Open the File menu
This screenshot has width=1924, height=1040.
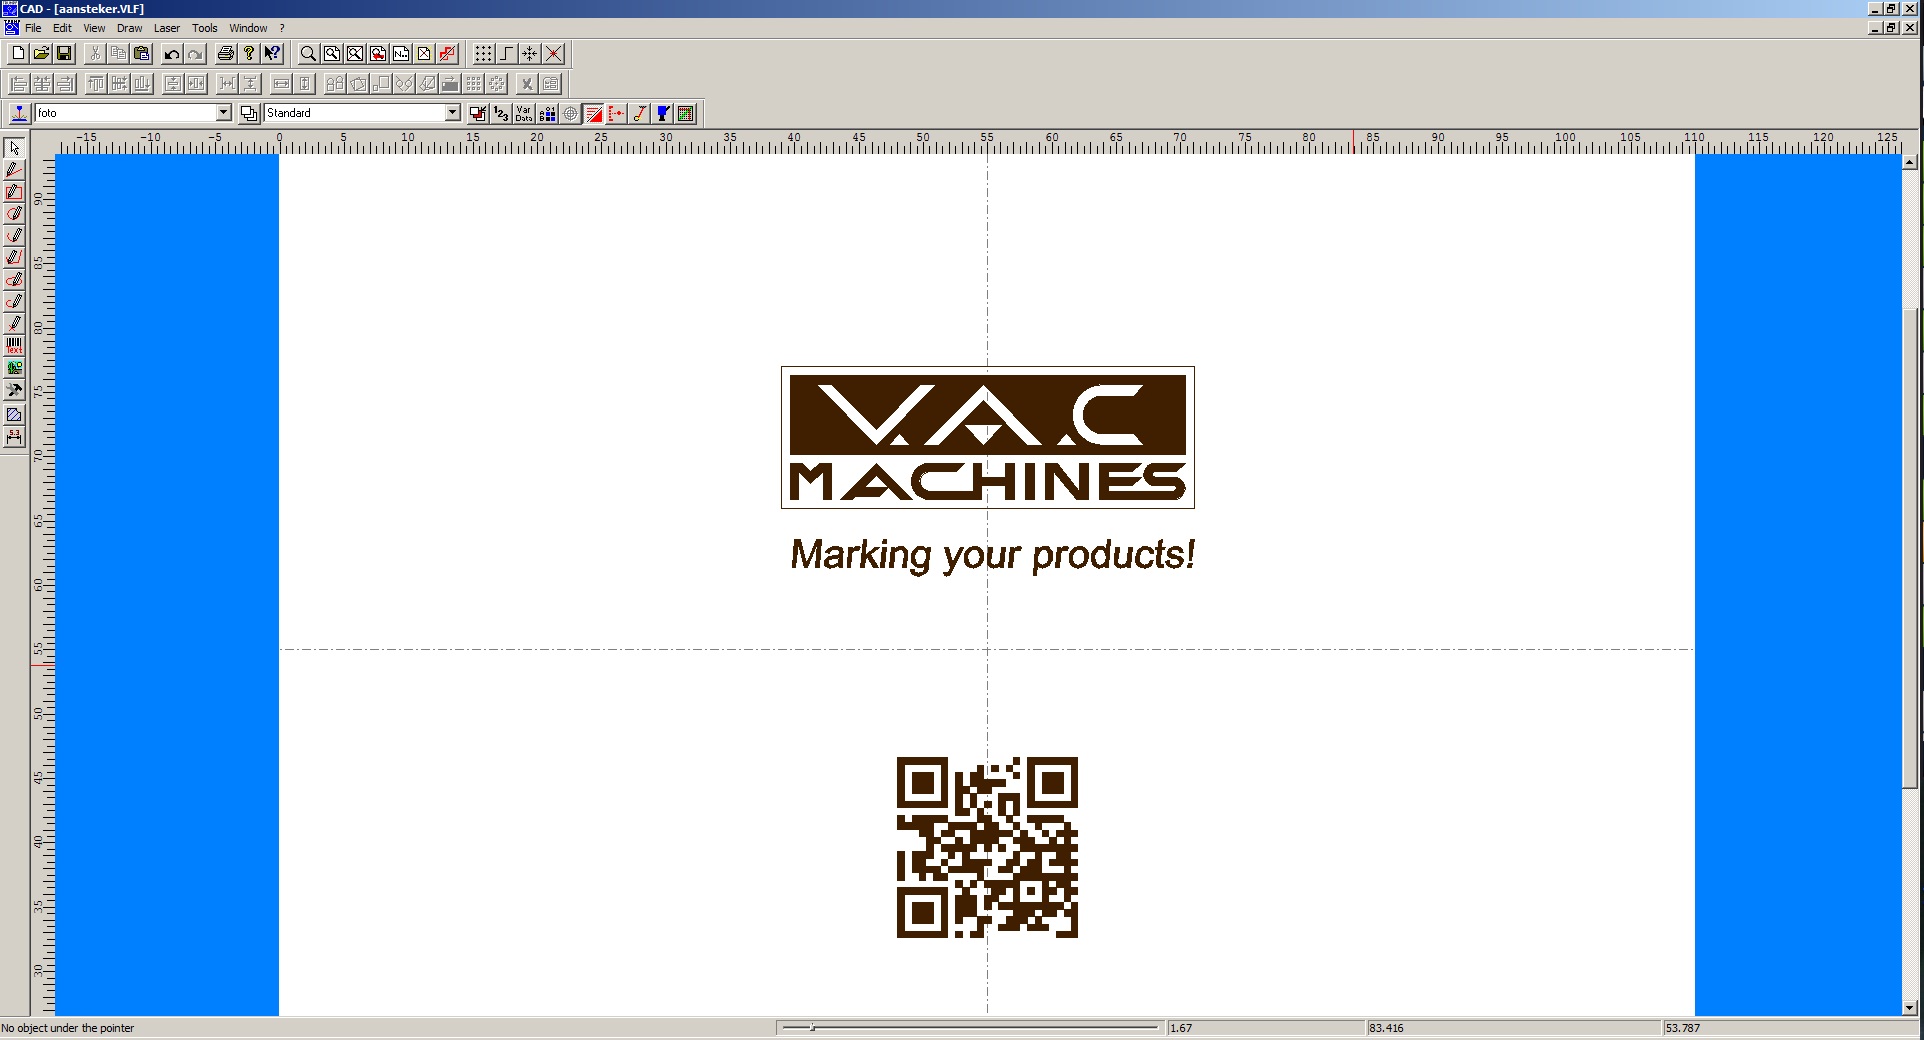click(x=33, y=28)
